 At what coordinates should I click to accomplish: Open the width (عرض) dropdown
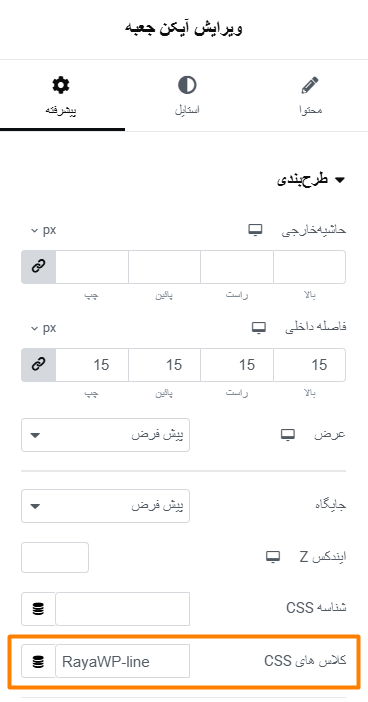(x=106, y=435)
